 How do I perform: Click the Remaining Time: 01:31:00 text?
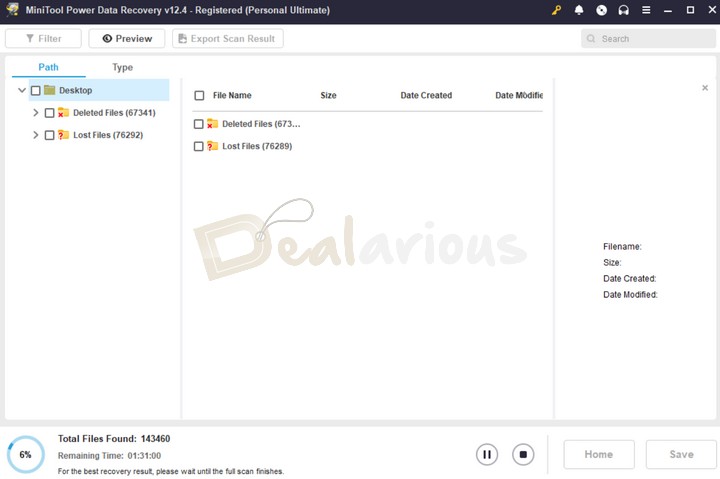pyautogui.click(x=109, y=456)
